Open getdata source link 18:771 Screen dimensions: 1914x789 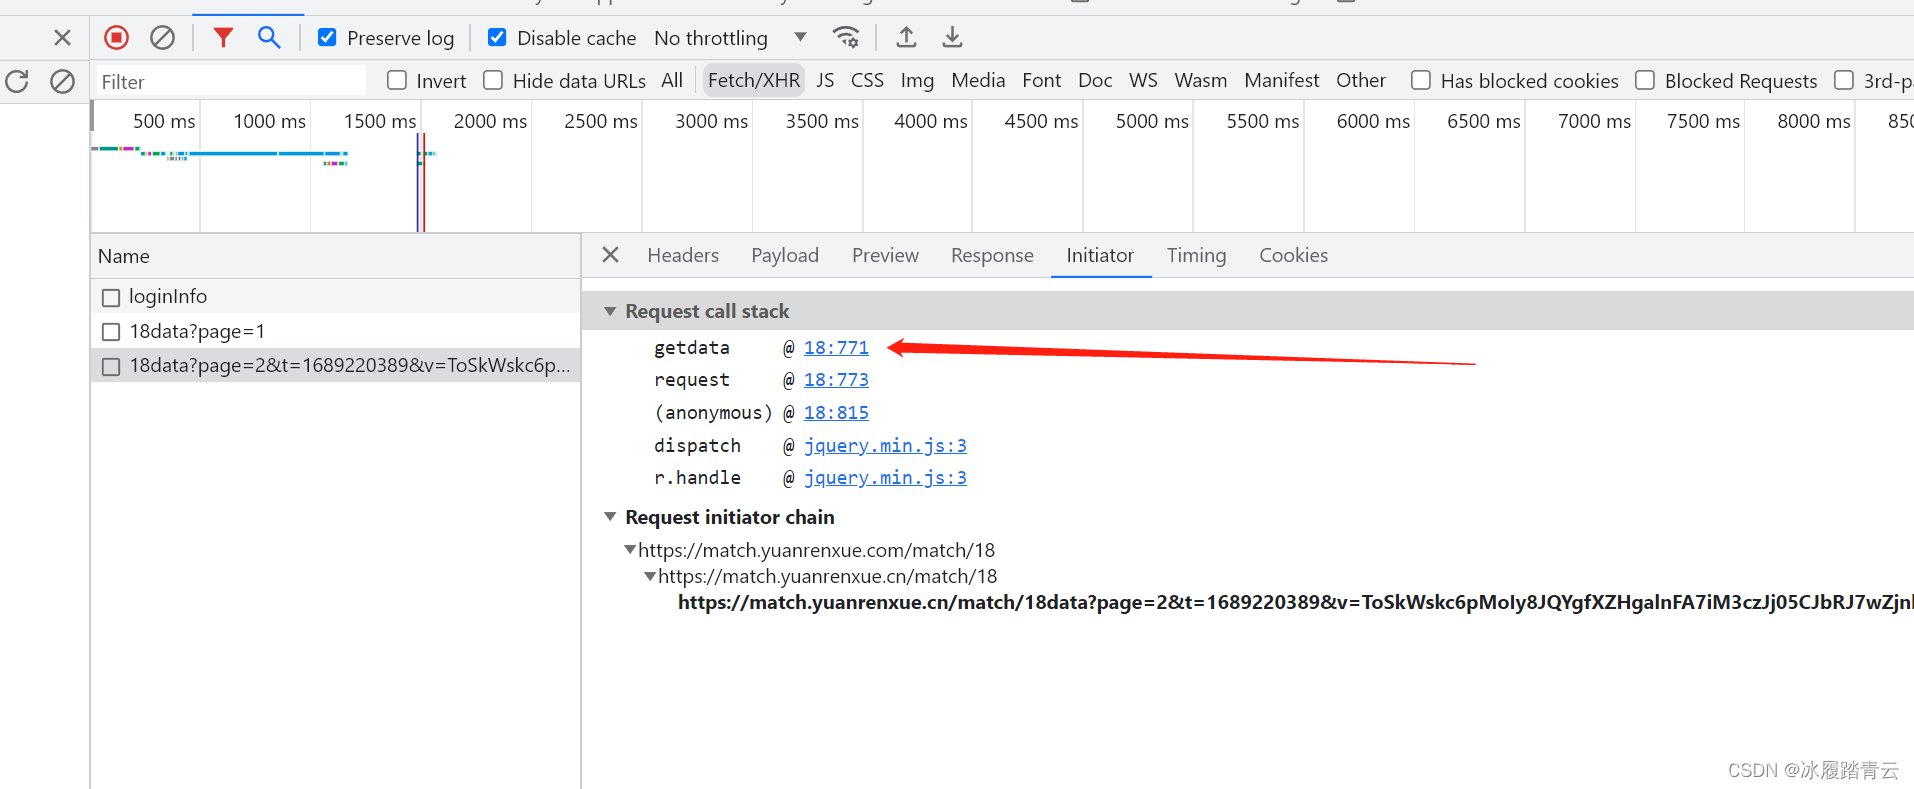coord(836,348)
